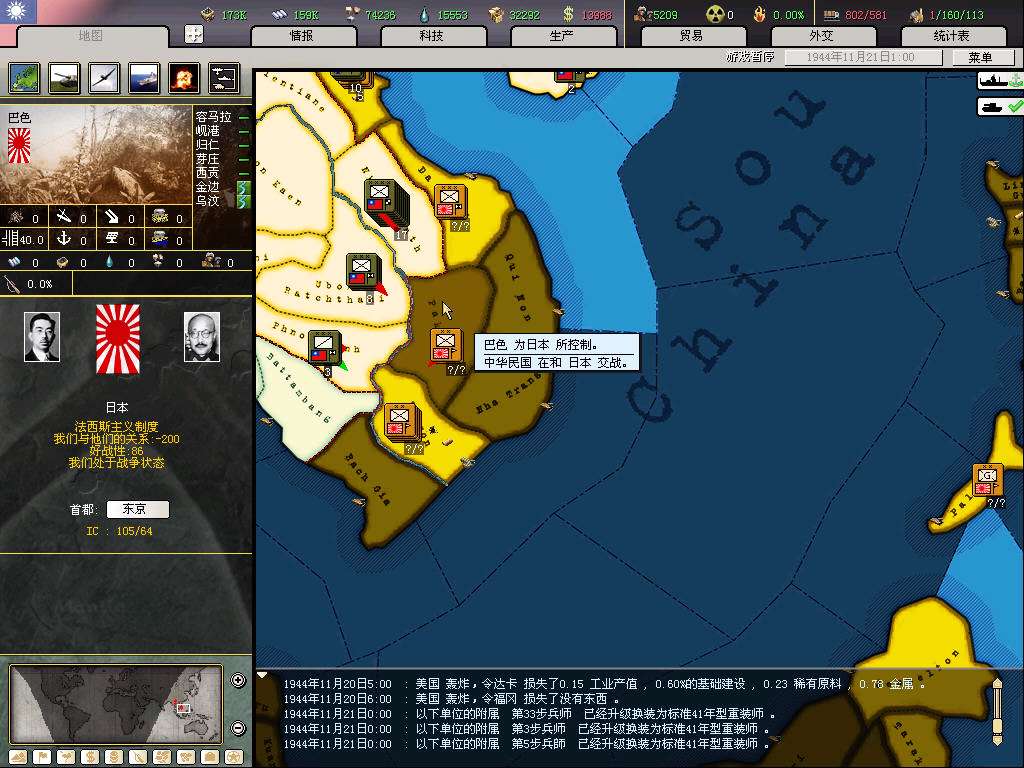
Task: Select Chinese unit with green arrow labeled 3
Action: pyautogui.click(x=325, y=348)
